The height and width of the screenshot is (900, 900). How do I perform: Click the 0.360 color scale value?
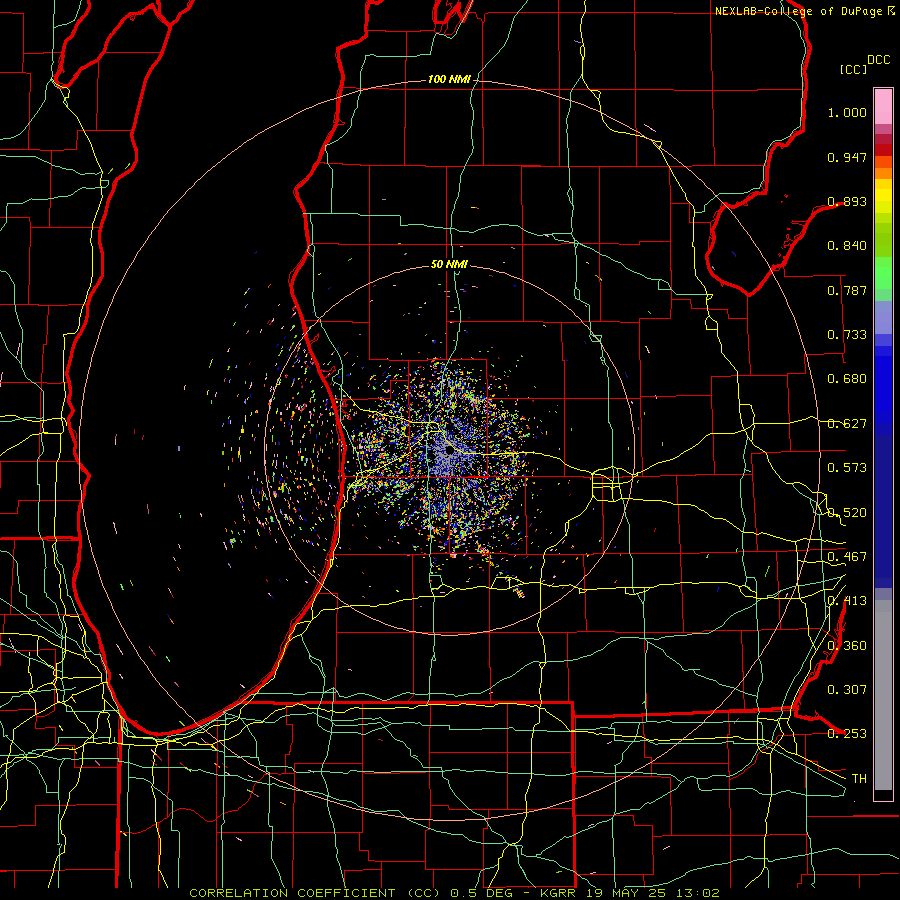[x=847, y=646]
